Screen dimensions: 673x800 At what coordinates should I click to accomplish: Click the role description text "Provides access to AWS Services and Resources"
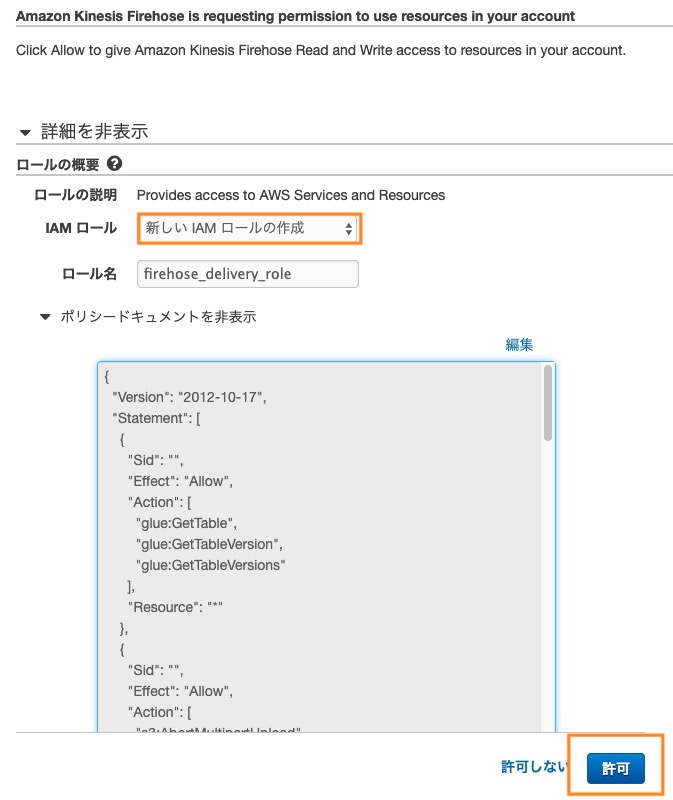(291, 195)
